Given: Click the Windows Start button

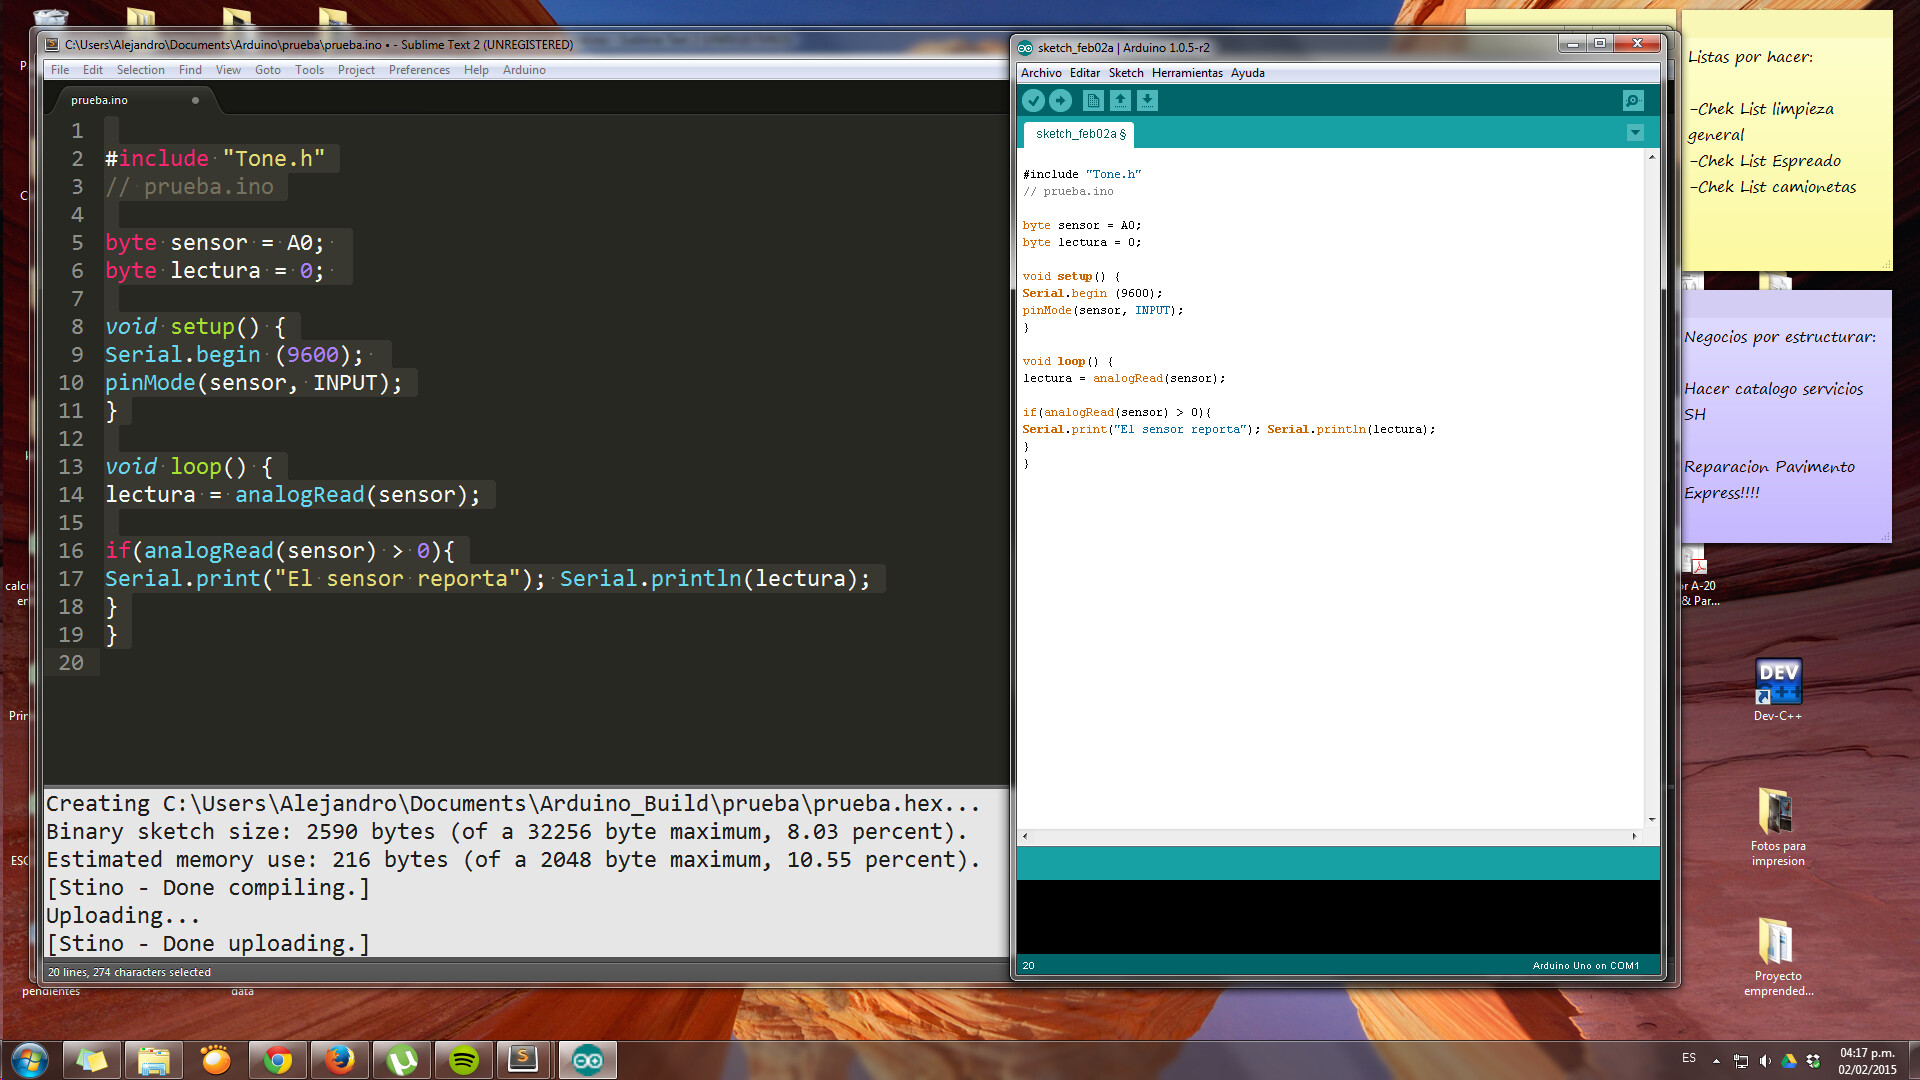Looking at the screenshot, I should pyautogui.click(x=30, y=1060).
